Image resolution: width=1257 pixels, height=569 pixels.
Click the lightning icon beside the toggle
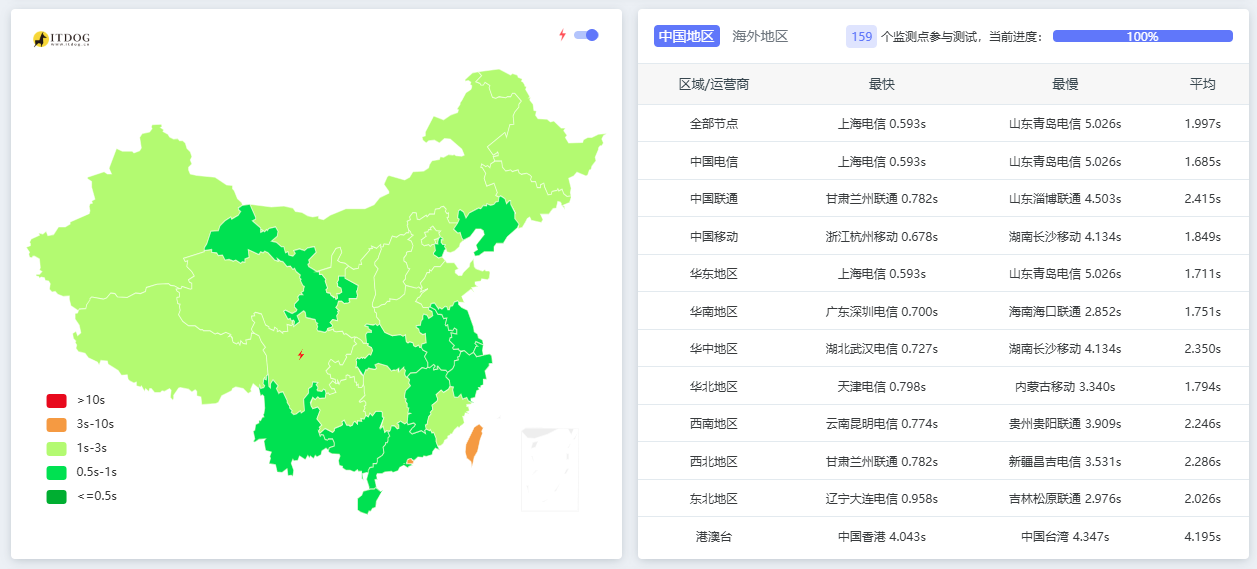tap(562, 35)
